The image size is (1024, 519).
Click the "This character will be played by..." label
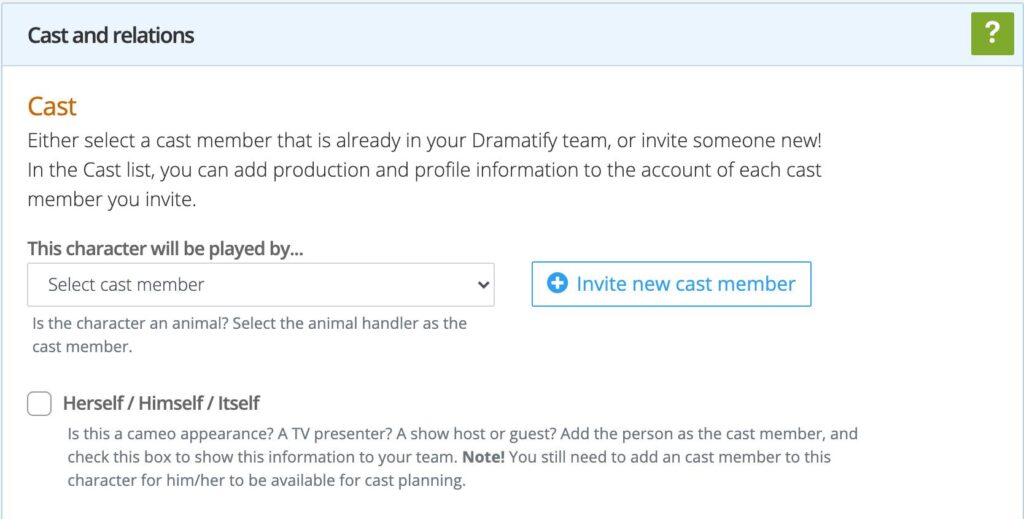tap(165, 249)
